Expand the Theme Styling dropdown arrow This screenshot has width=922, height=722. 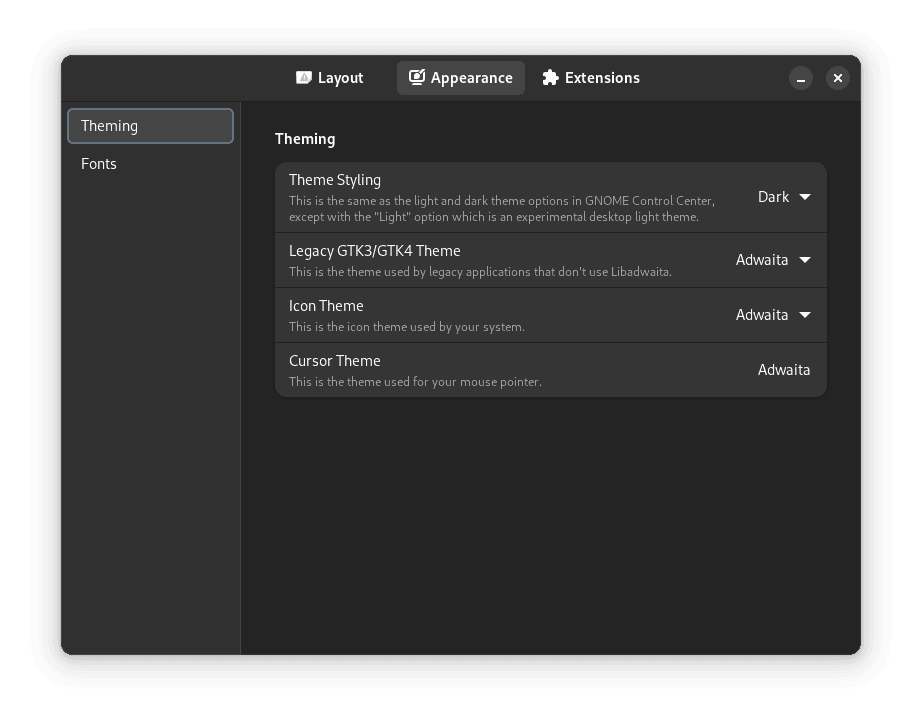805,197
